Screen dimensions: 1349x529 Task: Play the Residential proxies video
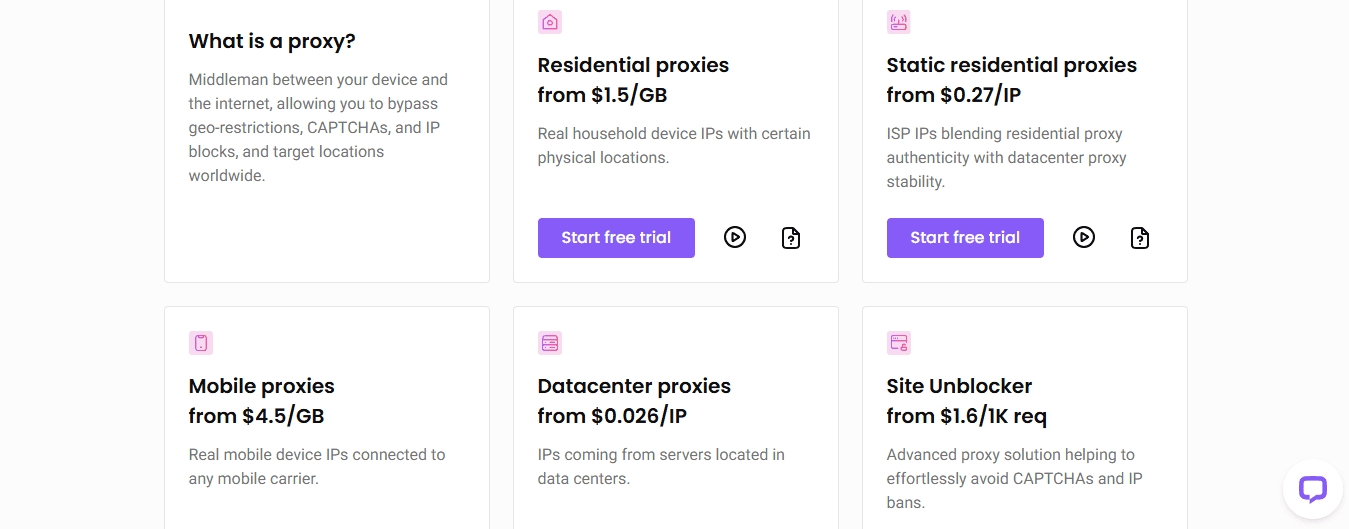[735, 238]
